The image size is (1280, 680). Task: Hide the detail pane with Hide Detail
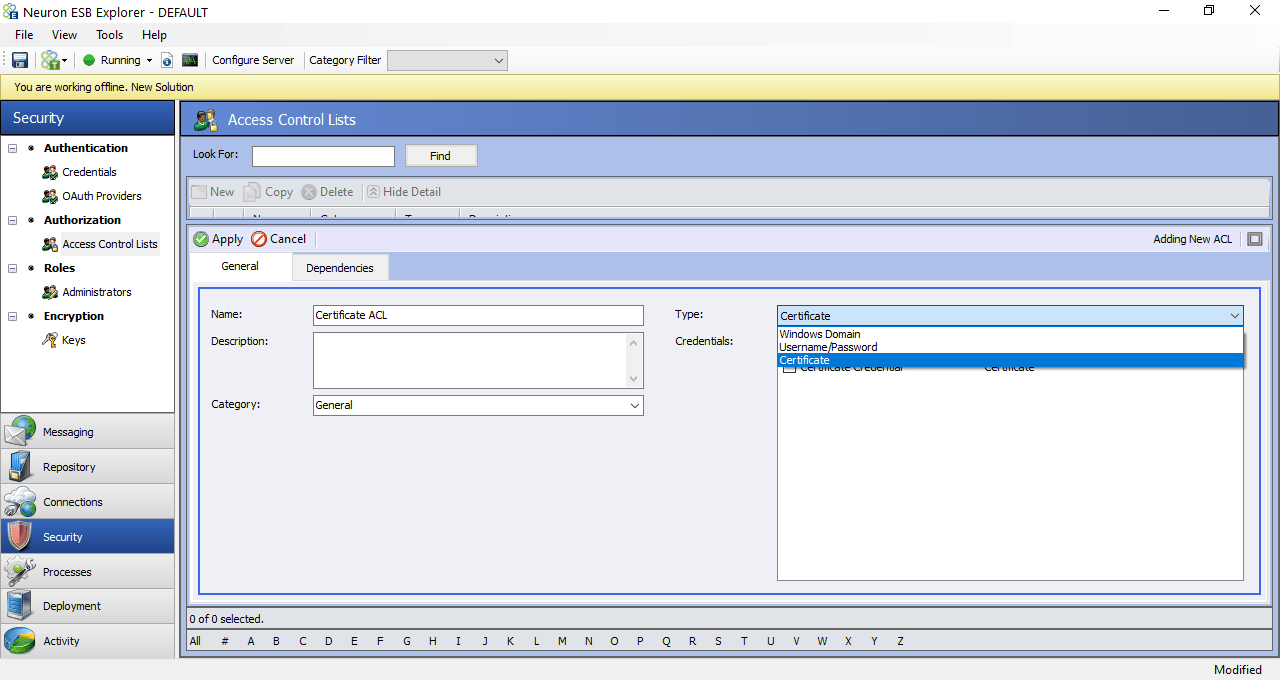pos(404,192)
